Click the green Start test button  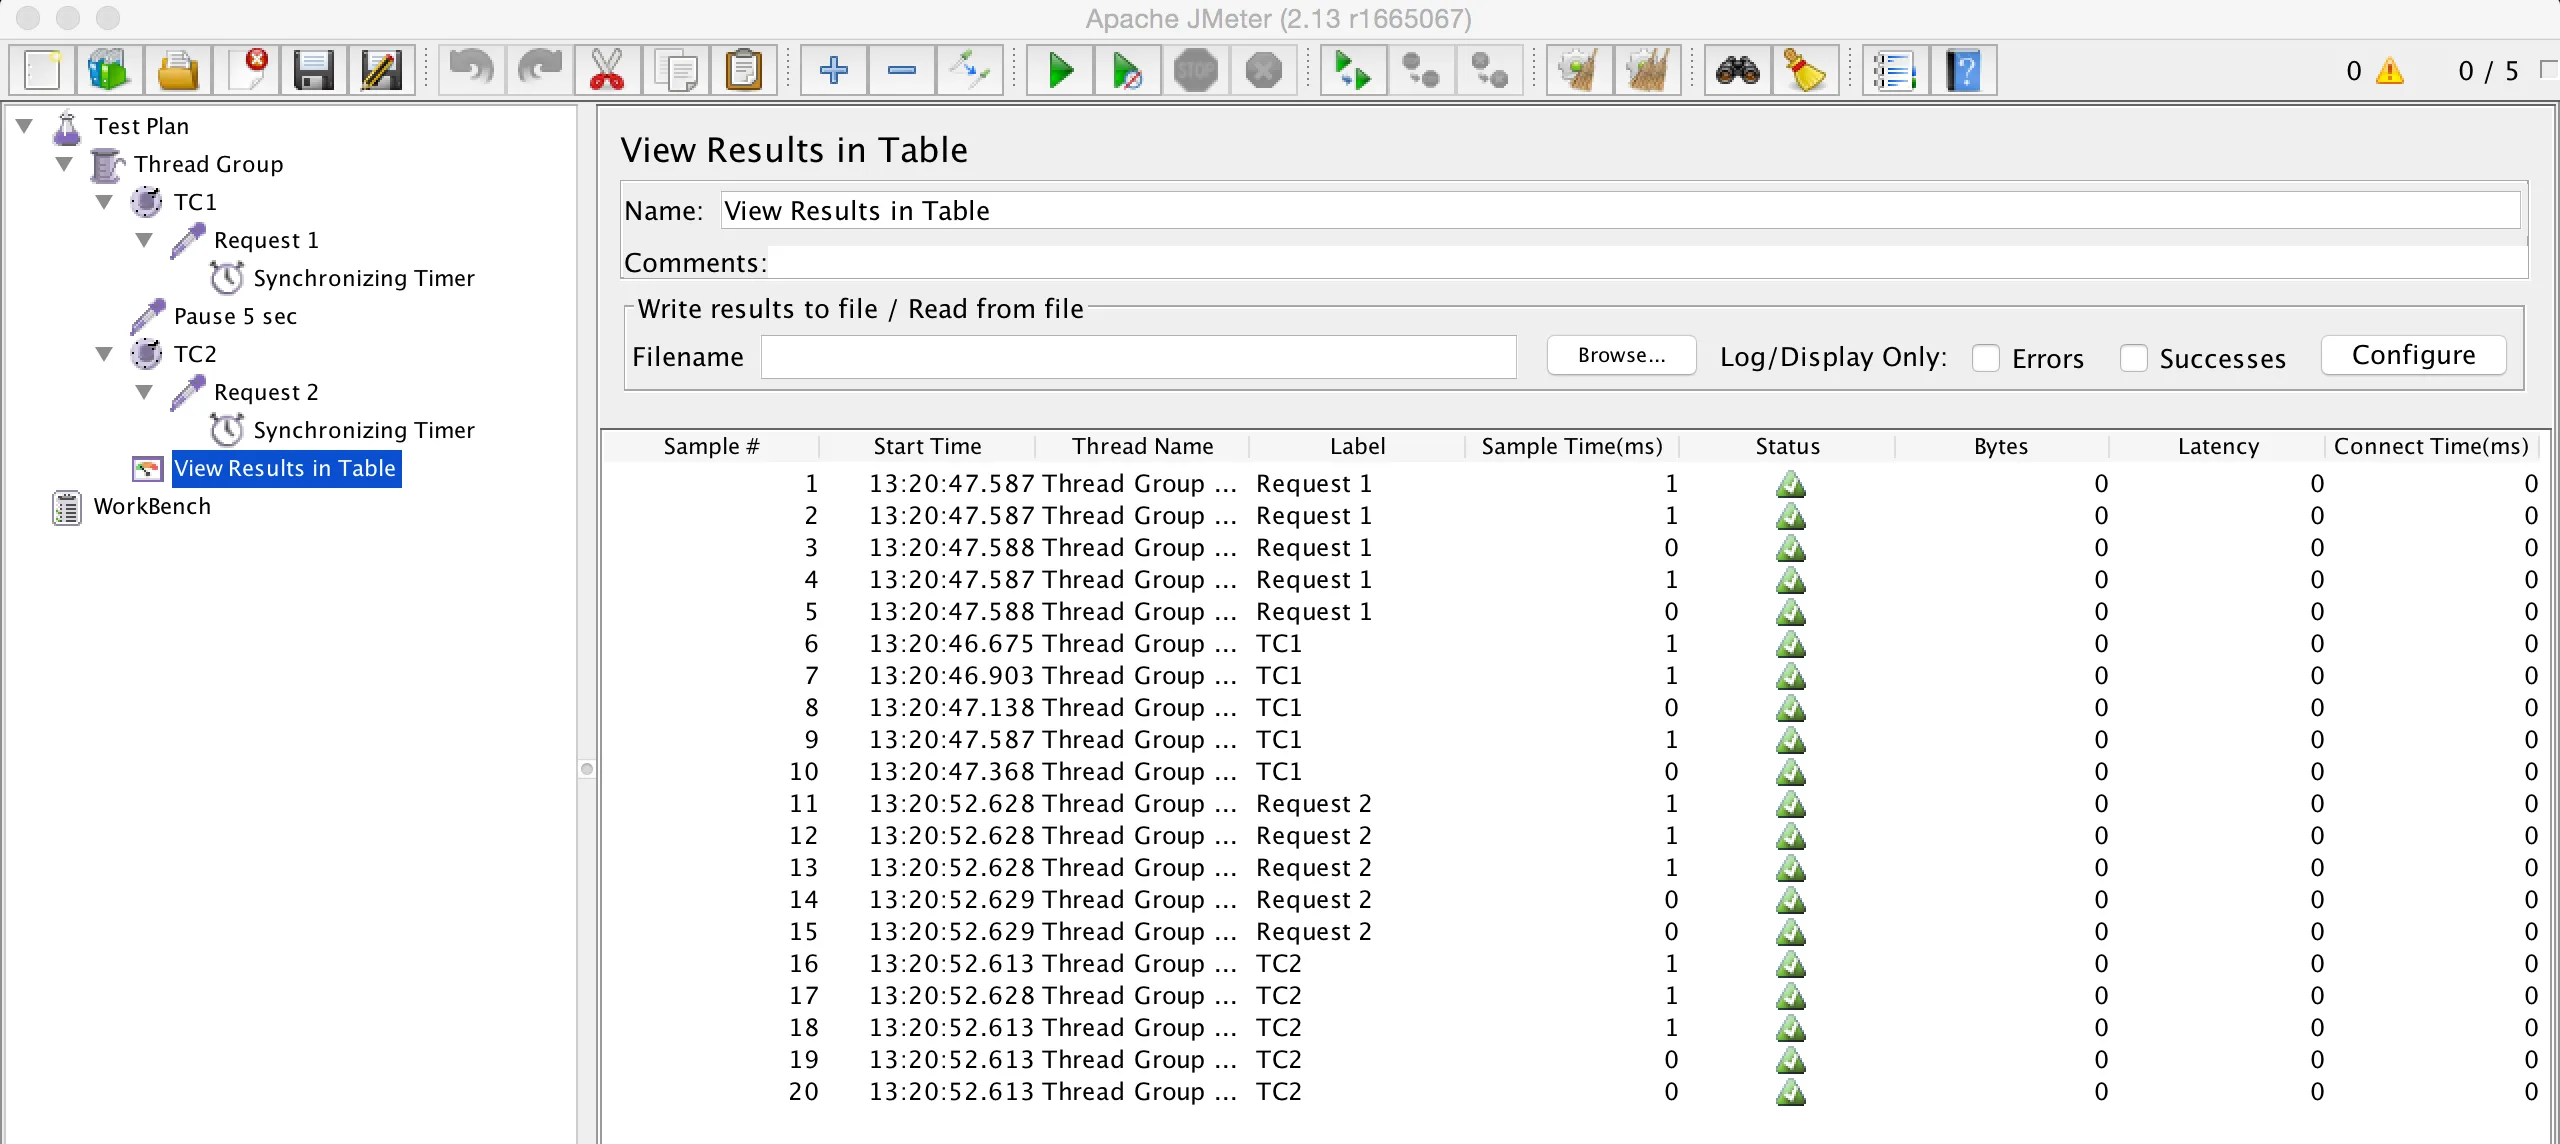click(x=1060, y=71)
